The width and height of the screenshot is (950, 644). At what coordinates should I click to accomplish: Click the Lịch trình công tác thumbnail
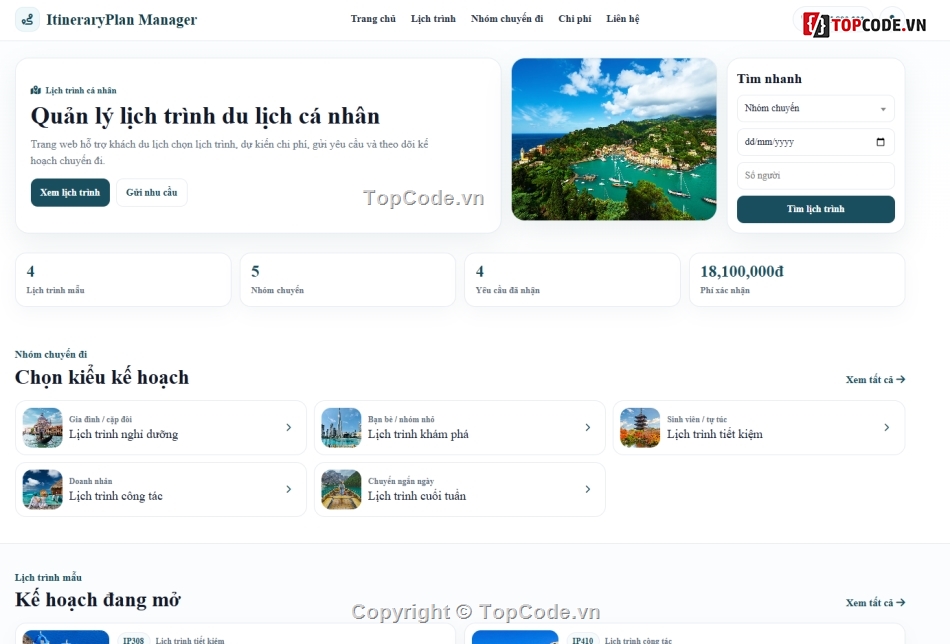click(x=42, y=490)
